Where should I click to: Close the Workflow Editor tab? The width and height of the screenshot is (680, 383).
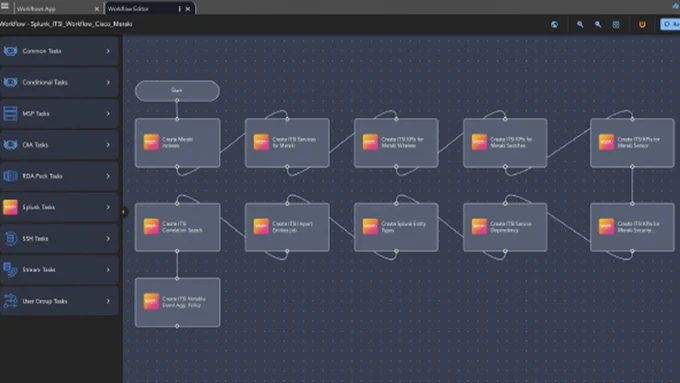tap(188, 9)
